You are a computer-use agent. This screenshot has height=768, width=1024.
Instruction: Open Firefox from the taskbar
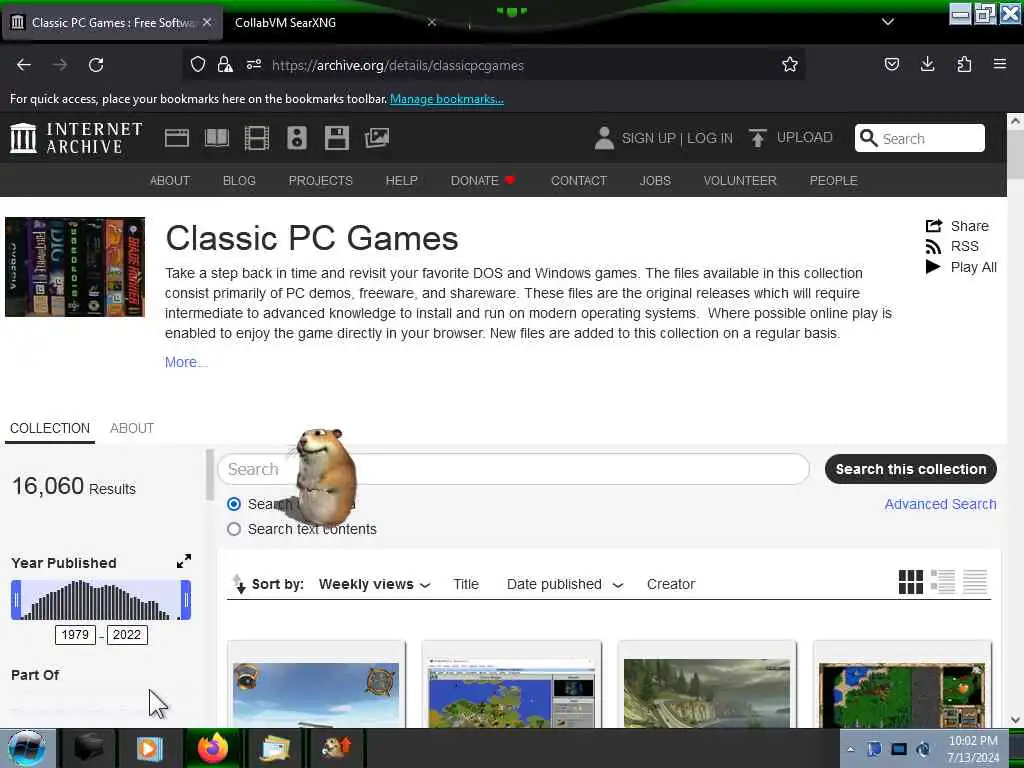click(x=212, y=748)
